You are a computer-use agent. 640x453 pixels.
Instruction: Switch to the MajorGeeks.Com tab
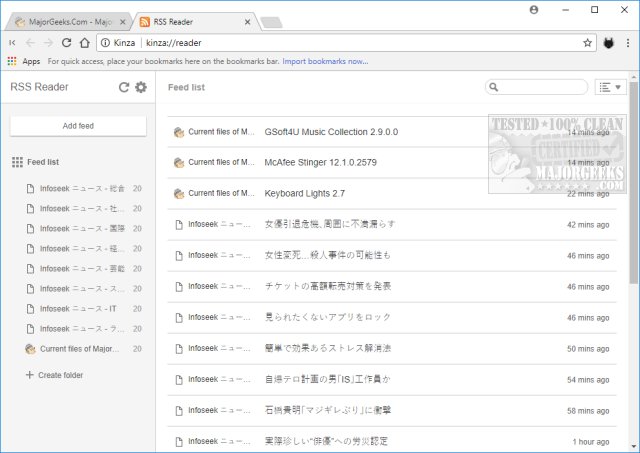tap(68, 21)
